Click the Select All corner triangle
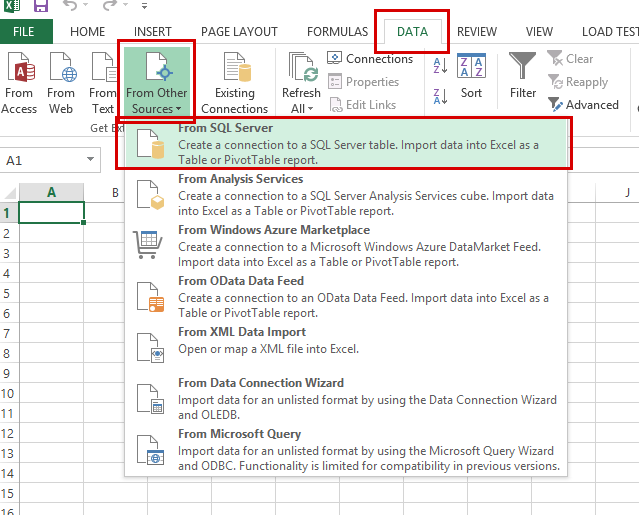Screen dimensions: 639x515 click(x=9, y=192)
